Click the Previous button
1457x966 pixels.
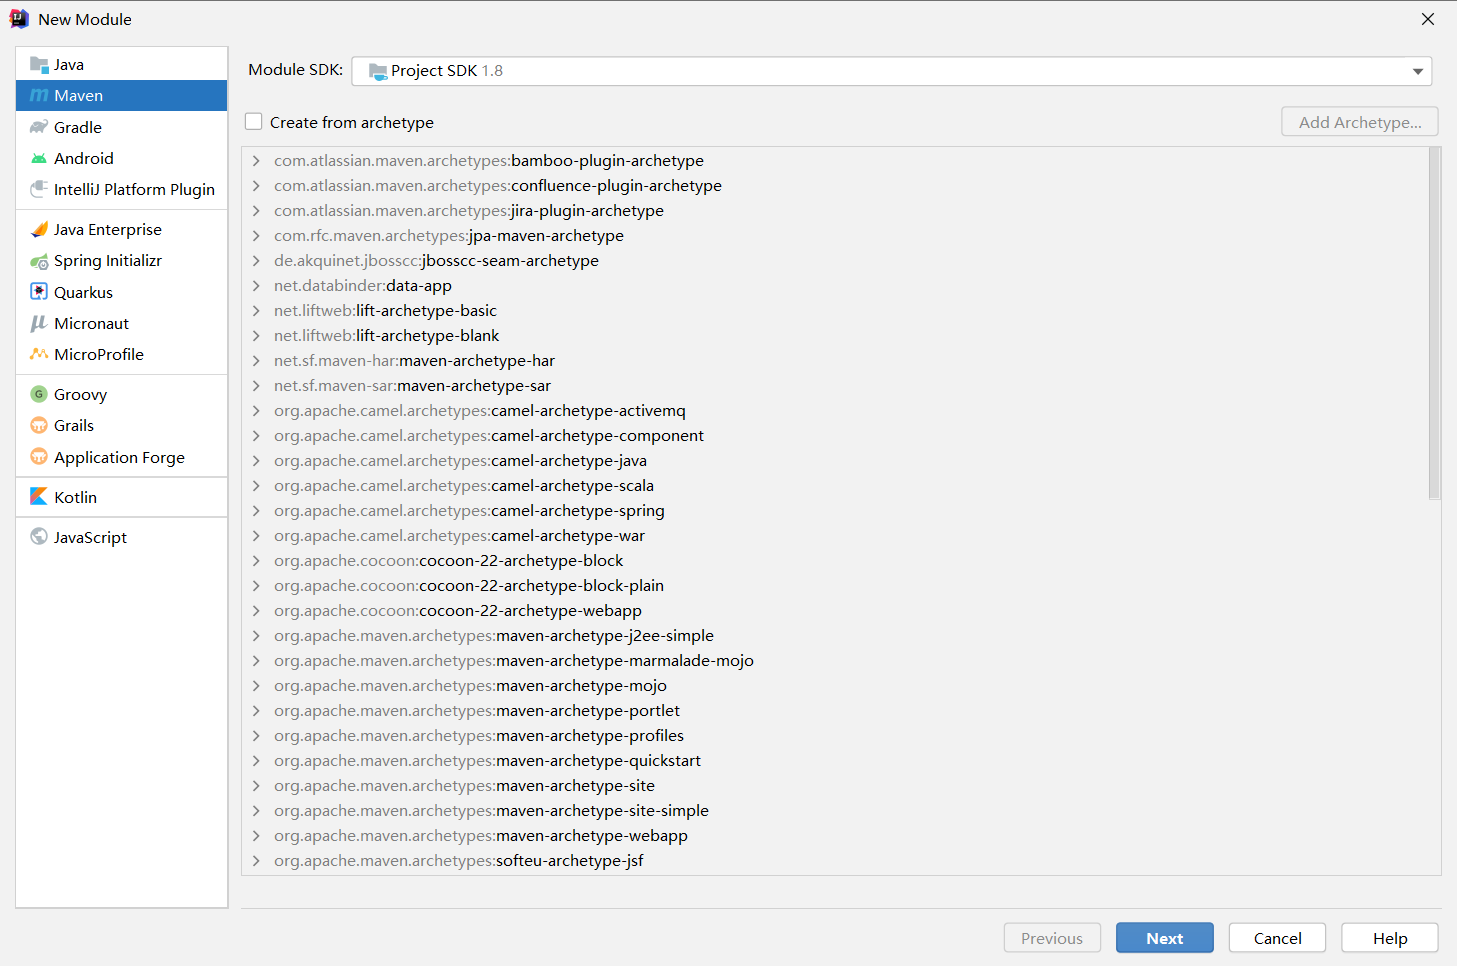click(x=1052, y=938)
